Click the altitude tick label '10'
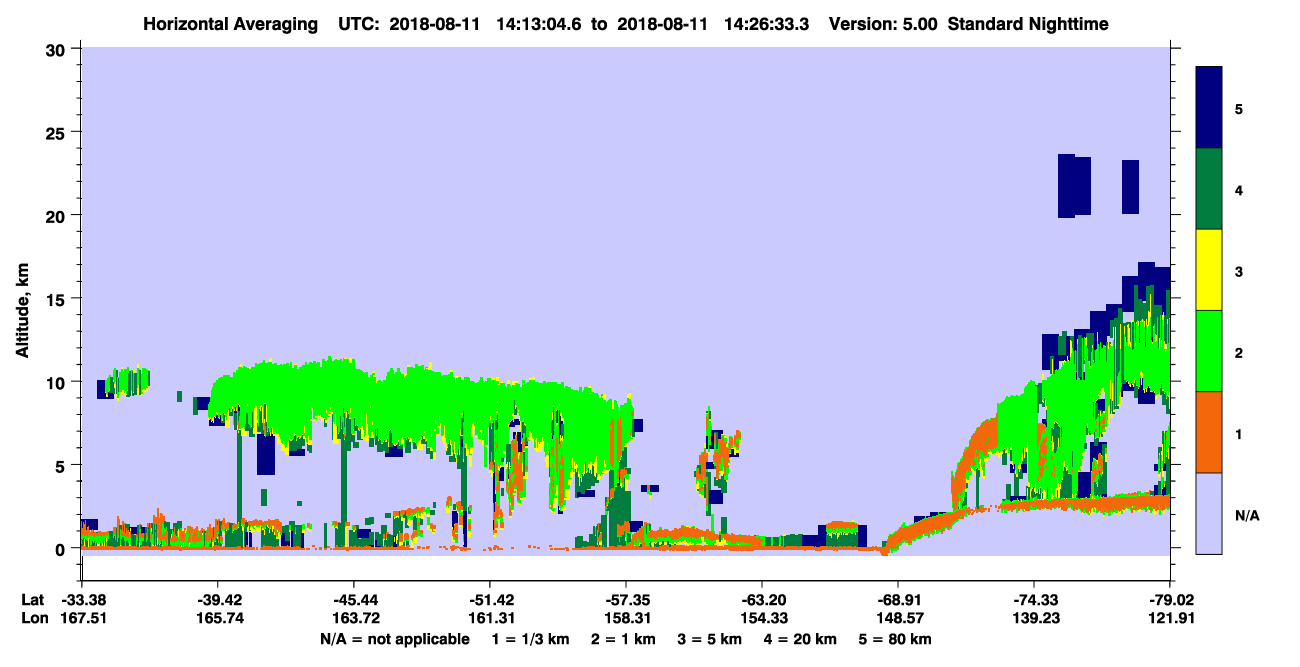 [x=58, y=382]
